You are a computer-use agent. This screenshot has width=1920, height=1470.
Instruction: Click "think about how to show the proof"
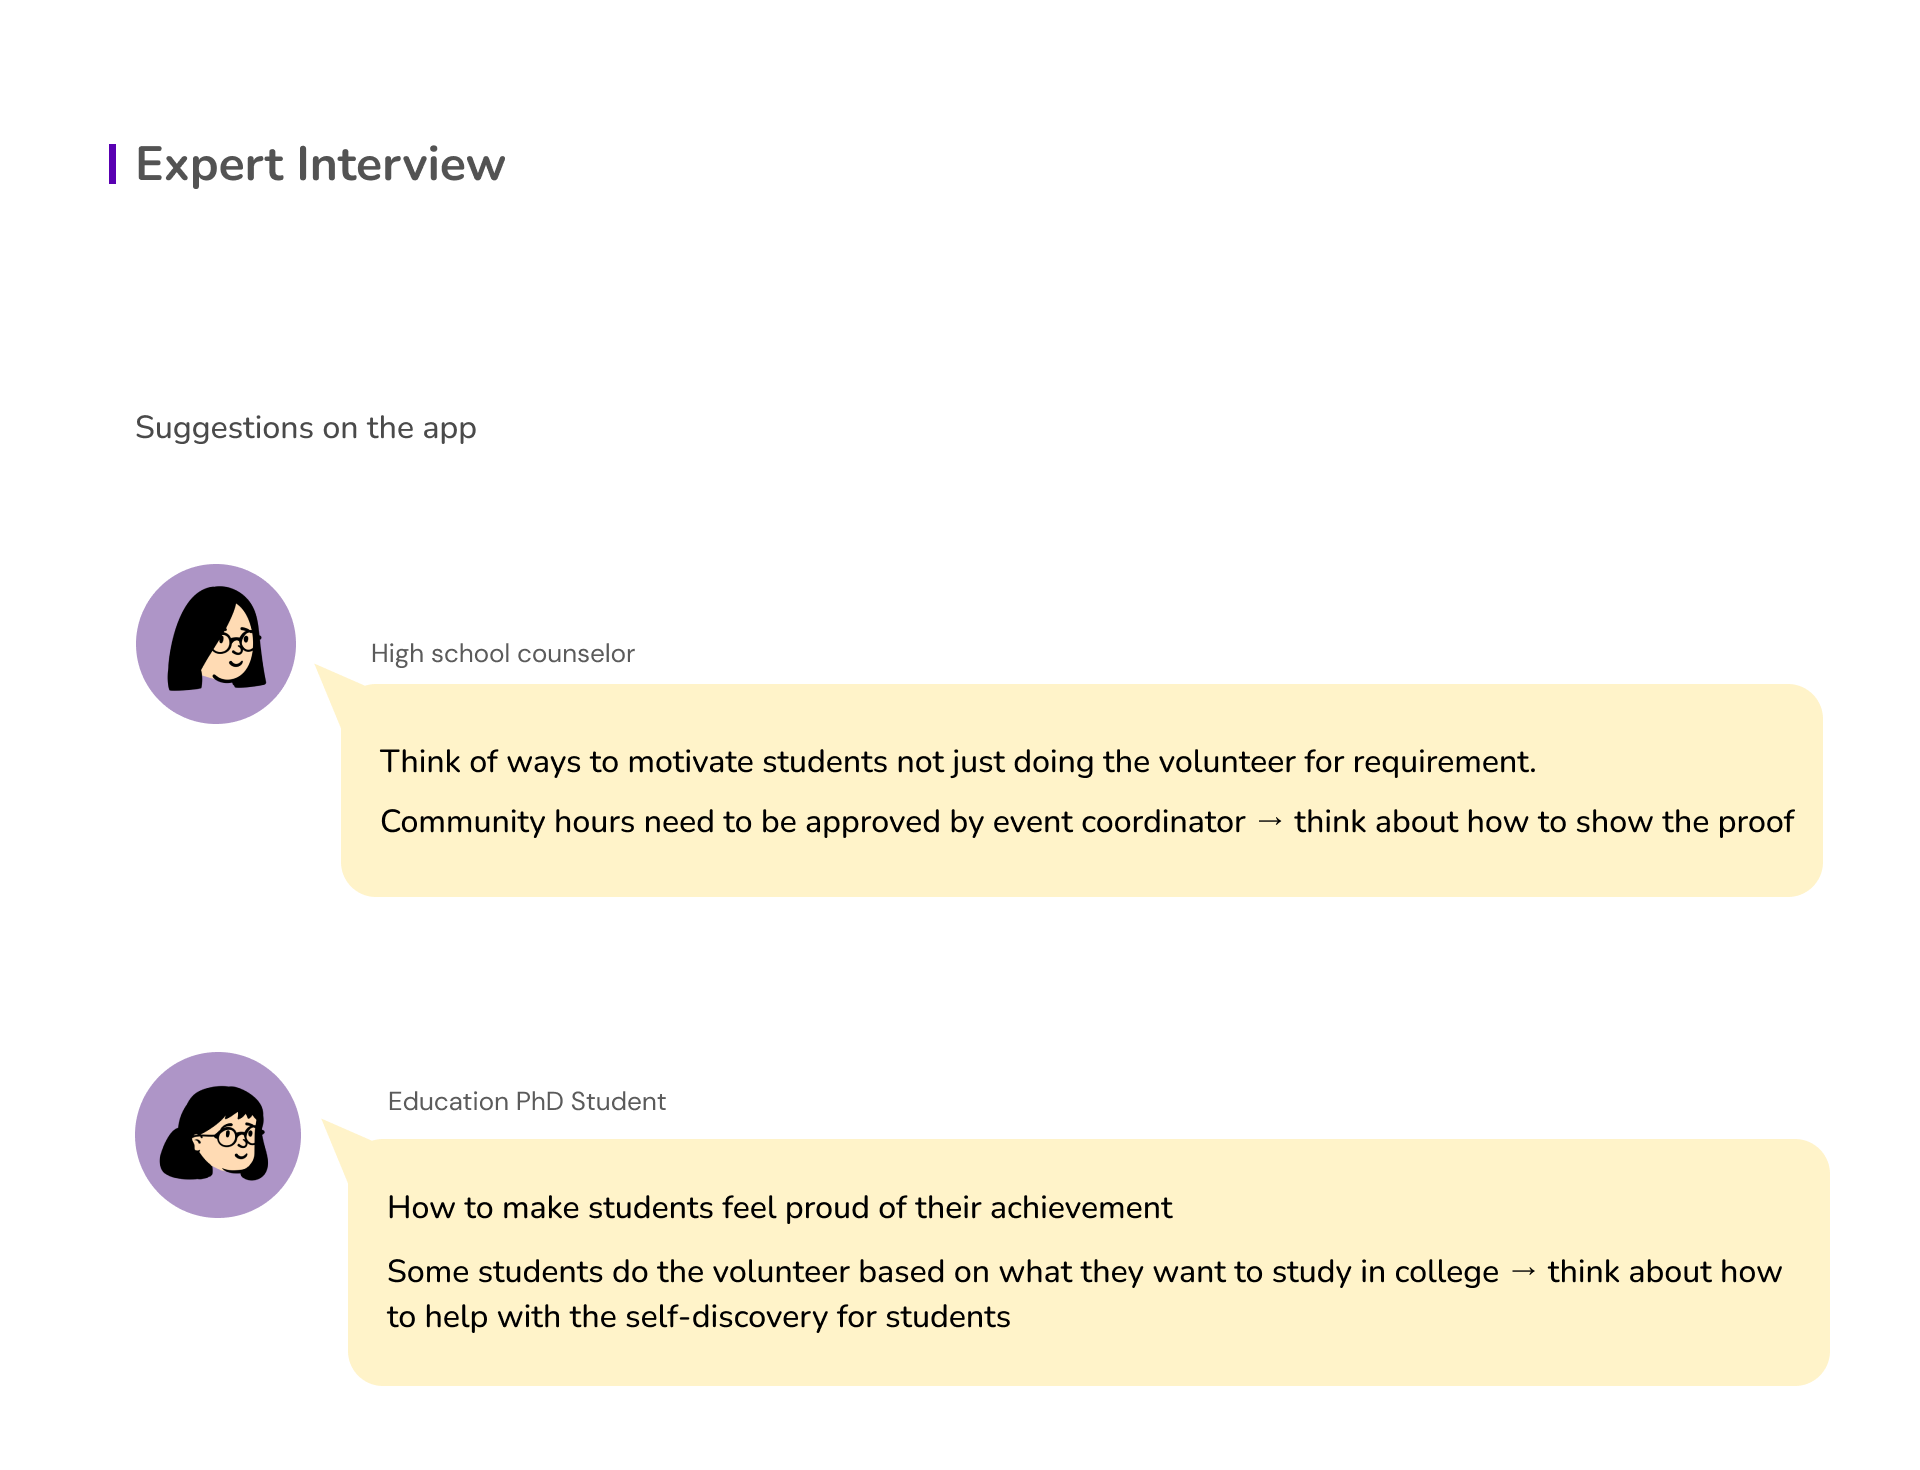pyautogui.click(x=1543, y=822)
